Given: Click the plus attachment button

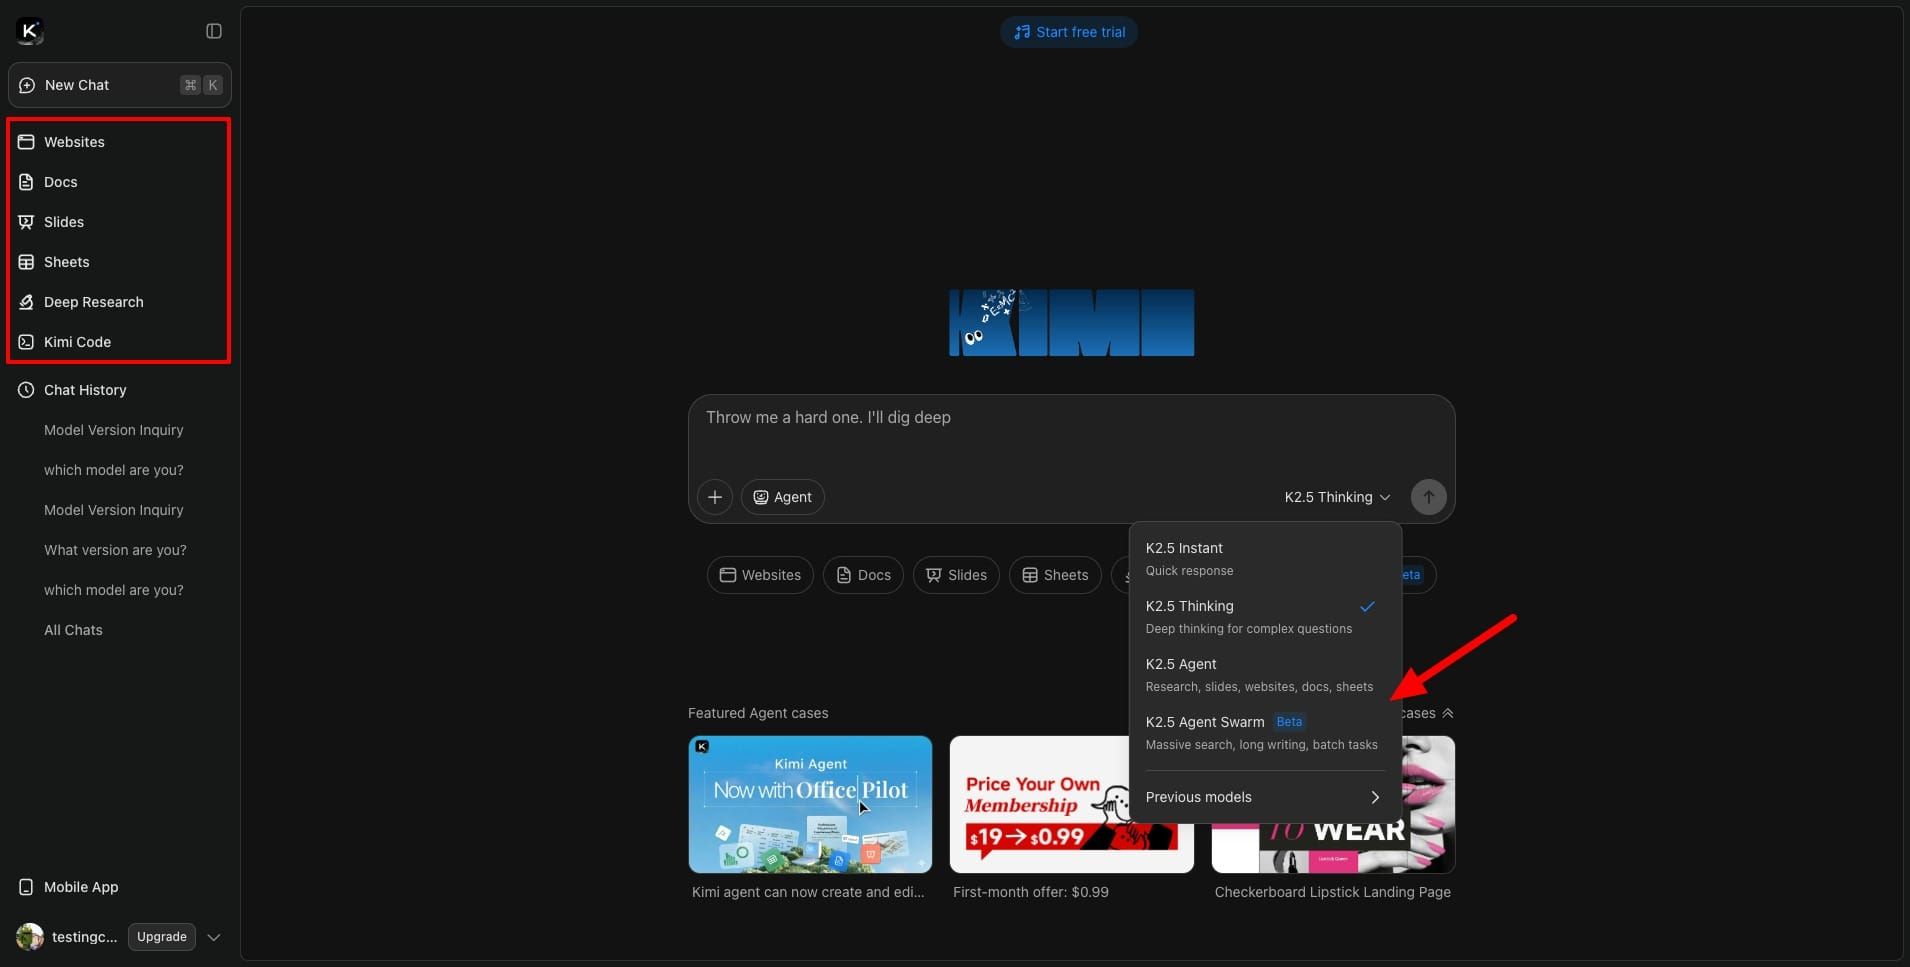Looking at the screenshot, I should 715,497.
